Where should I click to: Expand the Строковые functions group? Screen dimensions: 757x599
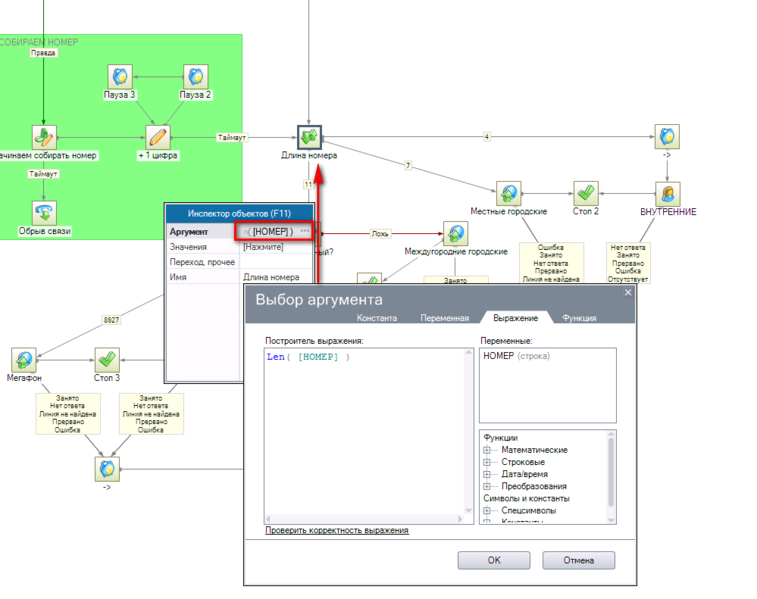click(487, 462)
